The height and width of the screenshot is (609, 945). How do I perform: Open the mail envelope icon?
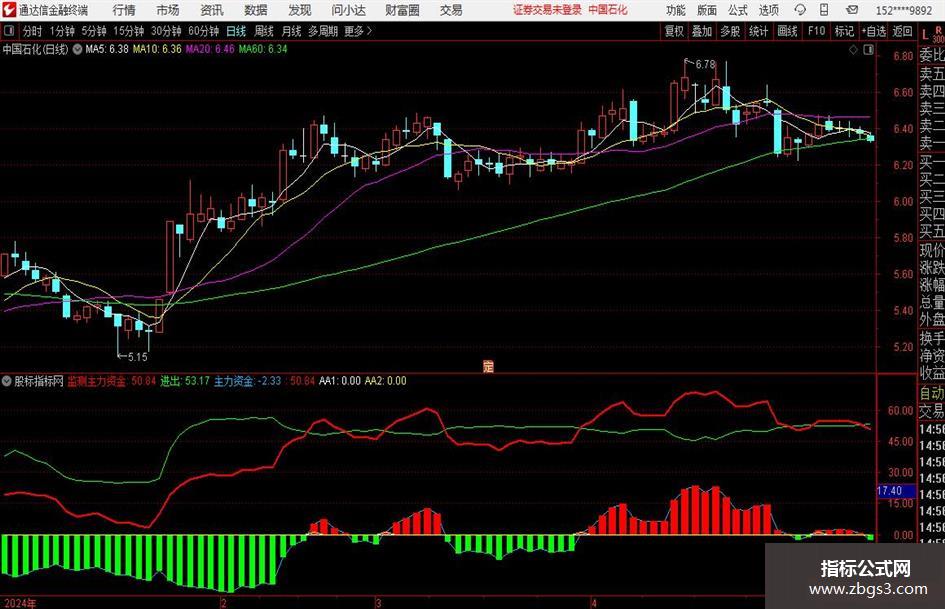click(852, 10)
